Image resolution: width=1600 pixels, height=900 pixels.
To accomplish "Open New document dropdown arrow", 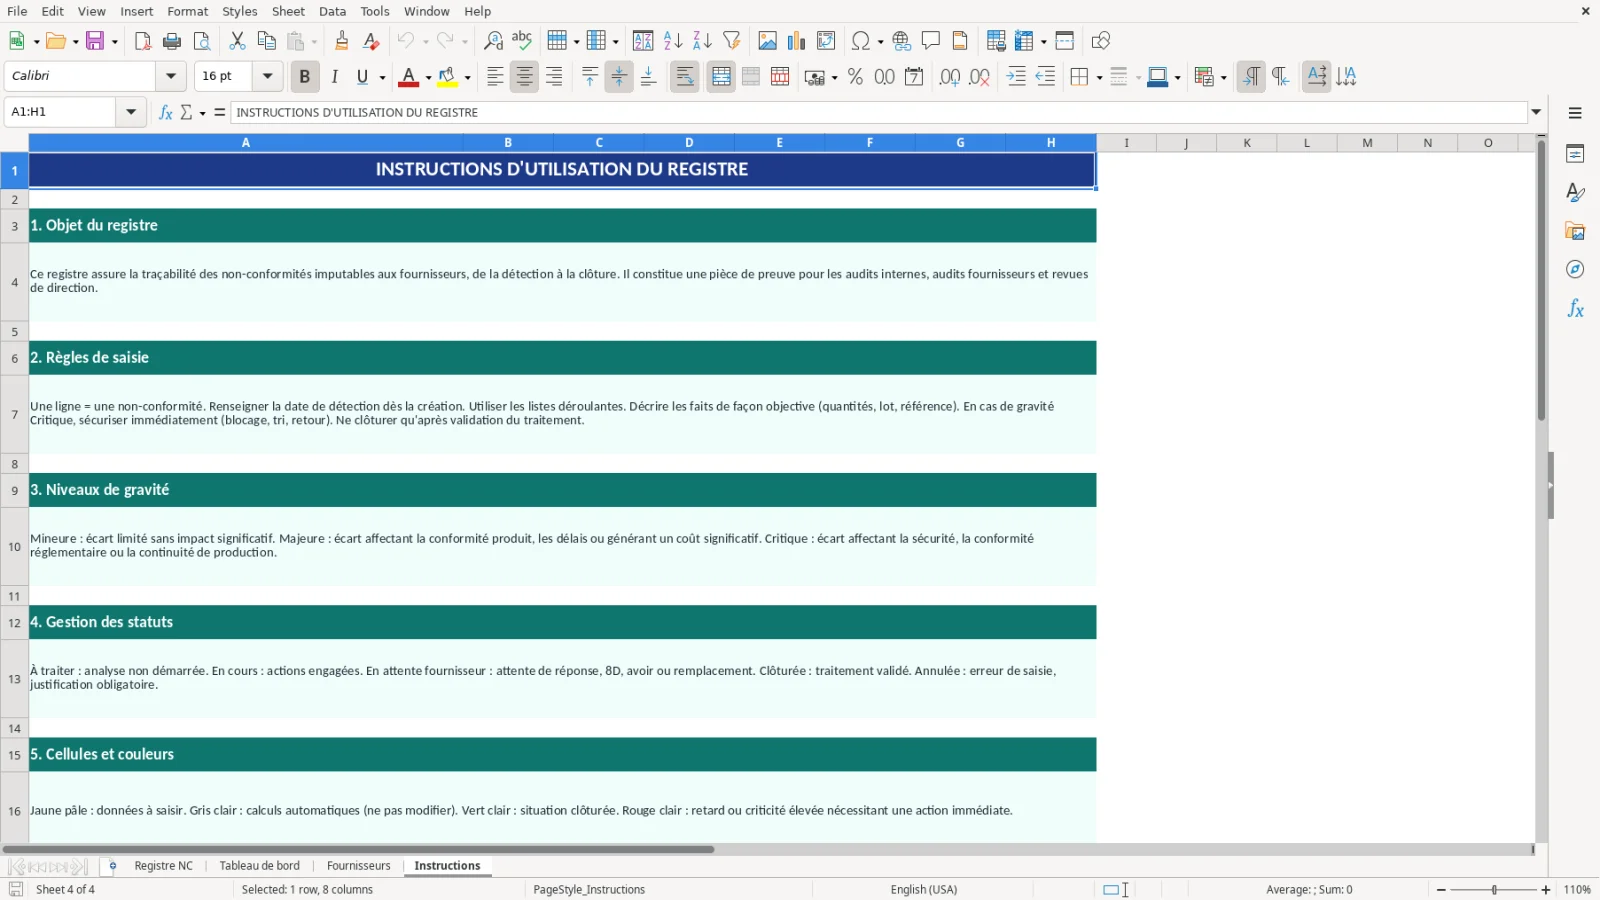I will click(36, 42).
